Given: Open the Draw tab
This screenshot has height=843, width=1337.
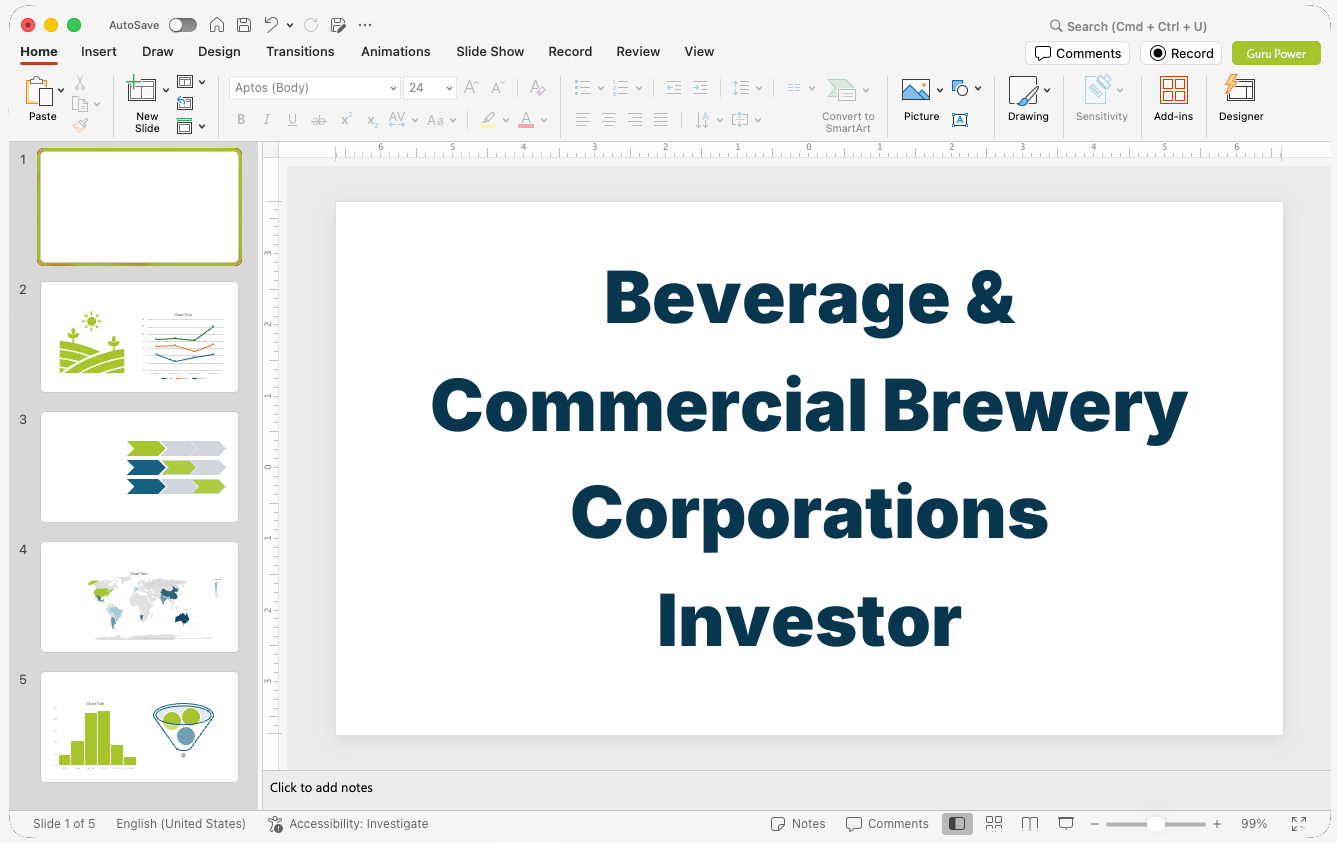Looking at the screenshot, I should (x=158, y=51).
